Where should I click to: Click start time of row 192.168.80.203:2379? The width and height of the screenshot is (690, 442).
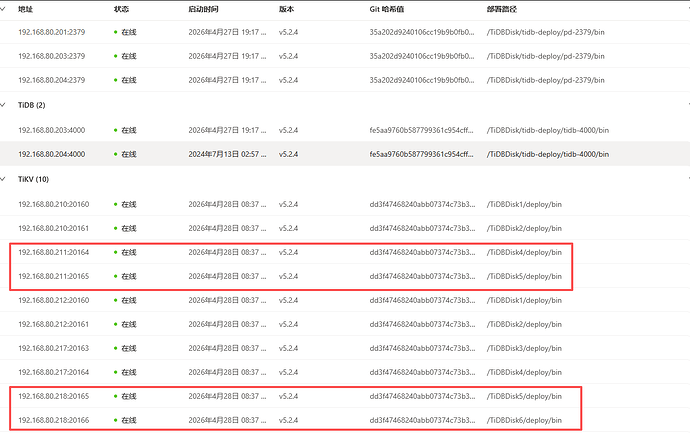pos(227,56)
